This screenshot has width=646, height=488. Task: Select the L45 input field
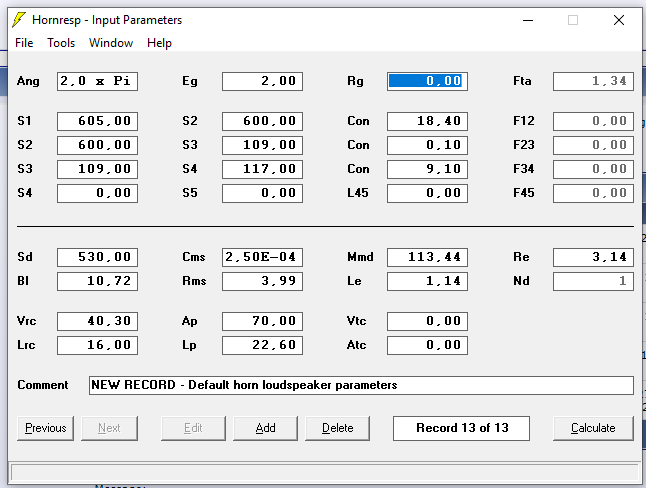[x=428, y=193]
